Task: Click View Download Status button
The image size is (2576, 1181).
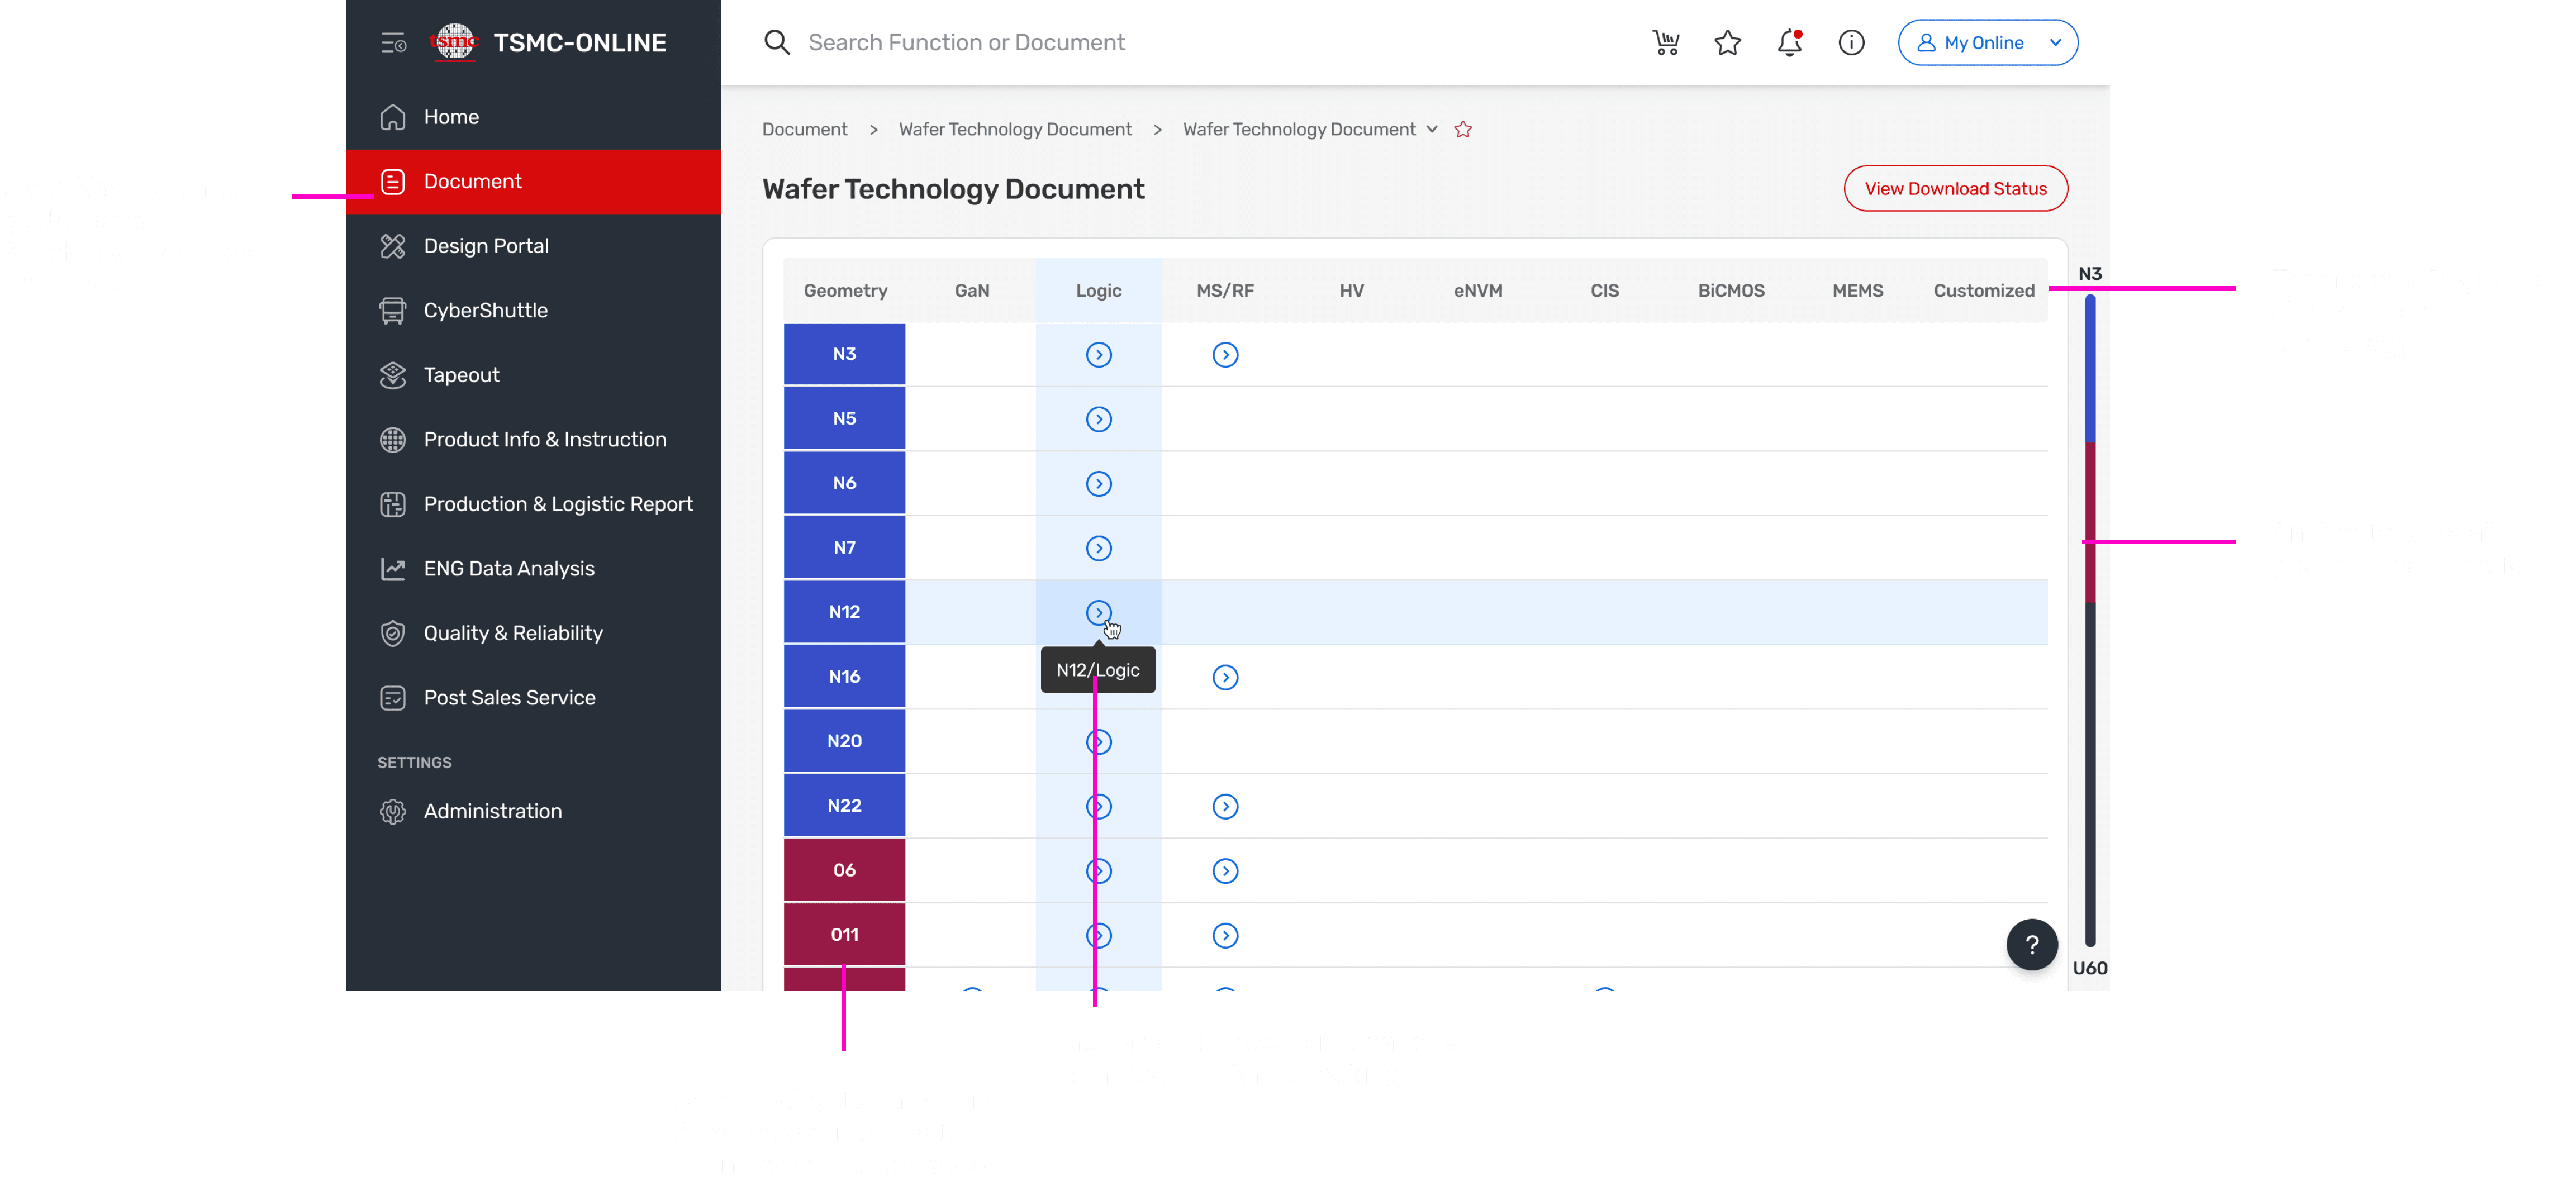Action: [1955, 189]
